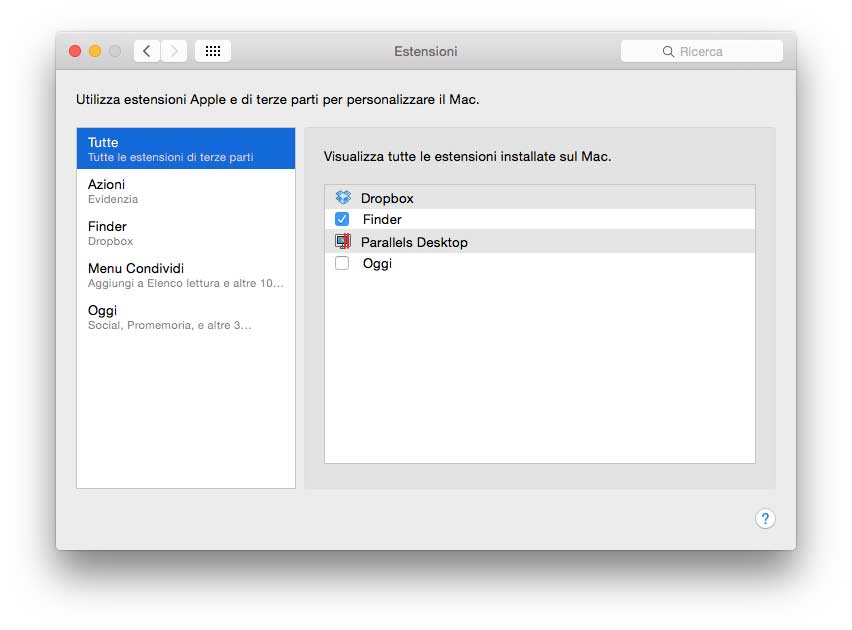Close the Estensioni window with red button
852x630 pixels.
pyautogui.click(x=75, y=51)
